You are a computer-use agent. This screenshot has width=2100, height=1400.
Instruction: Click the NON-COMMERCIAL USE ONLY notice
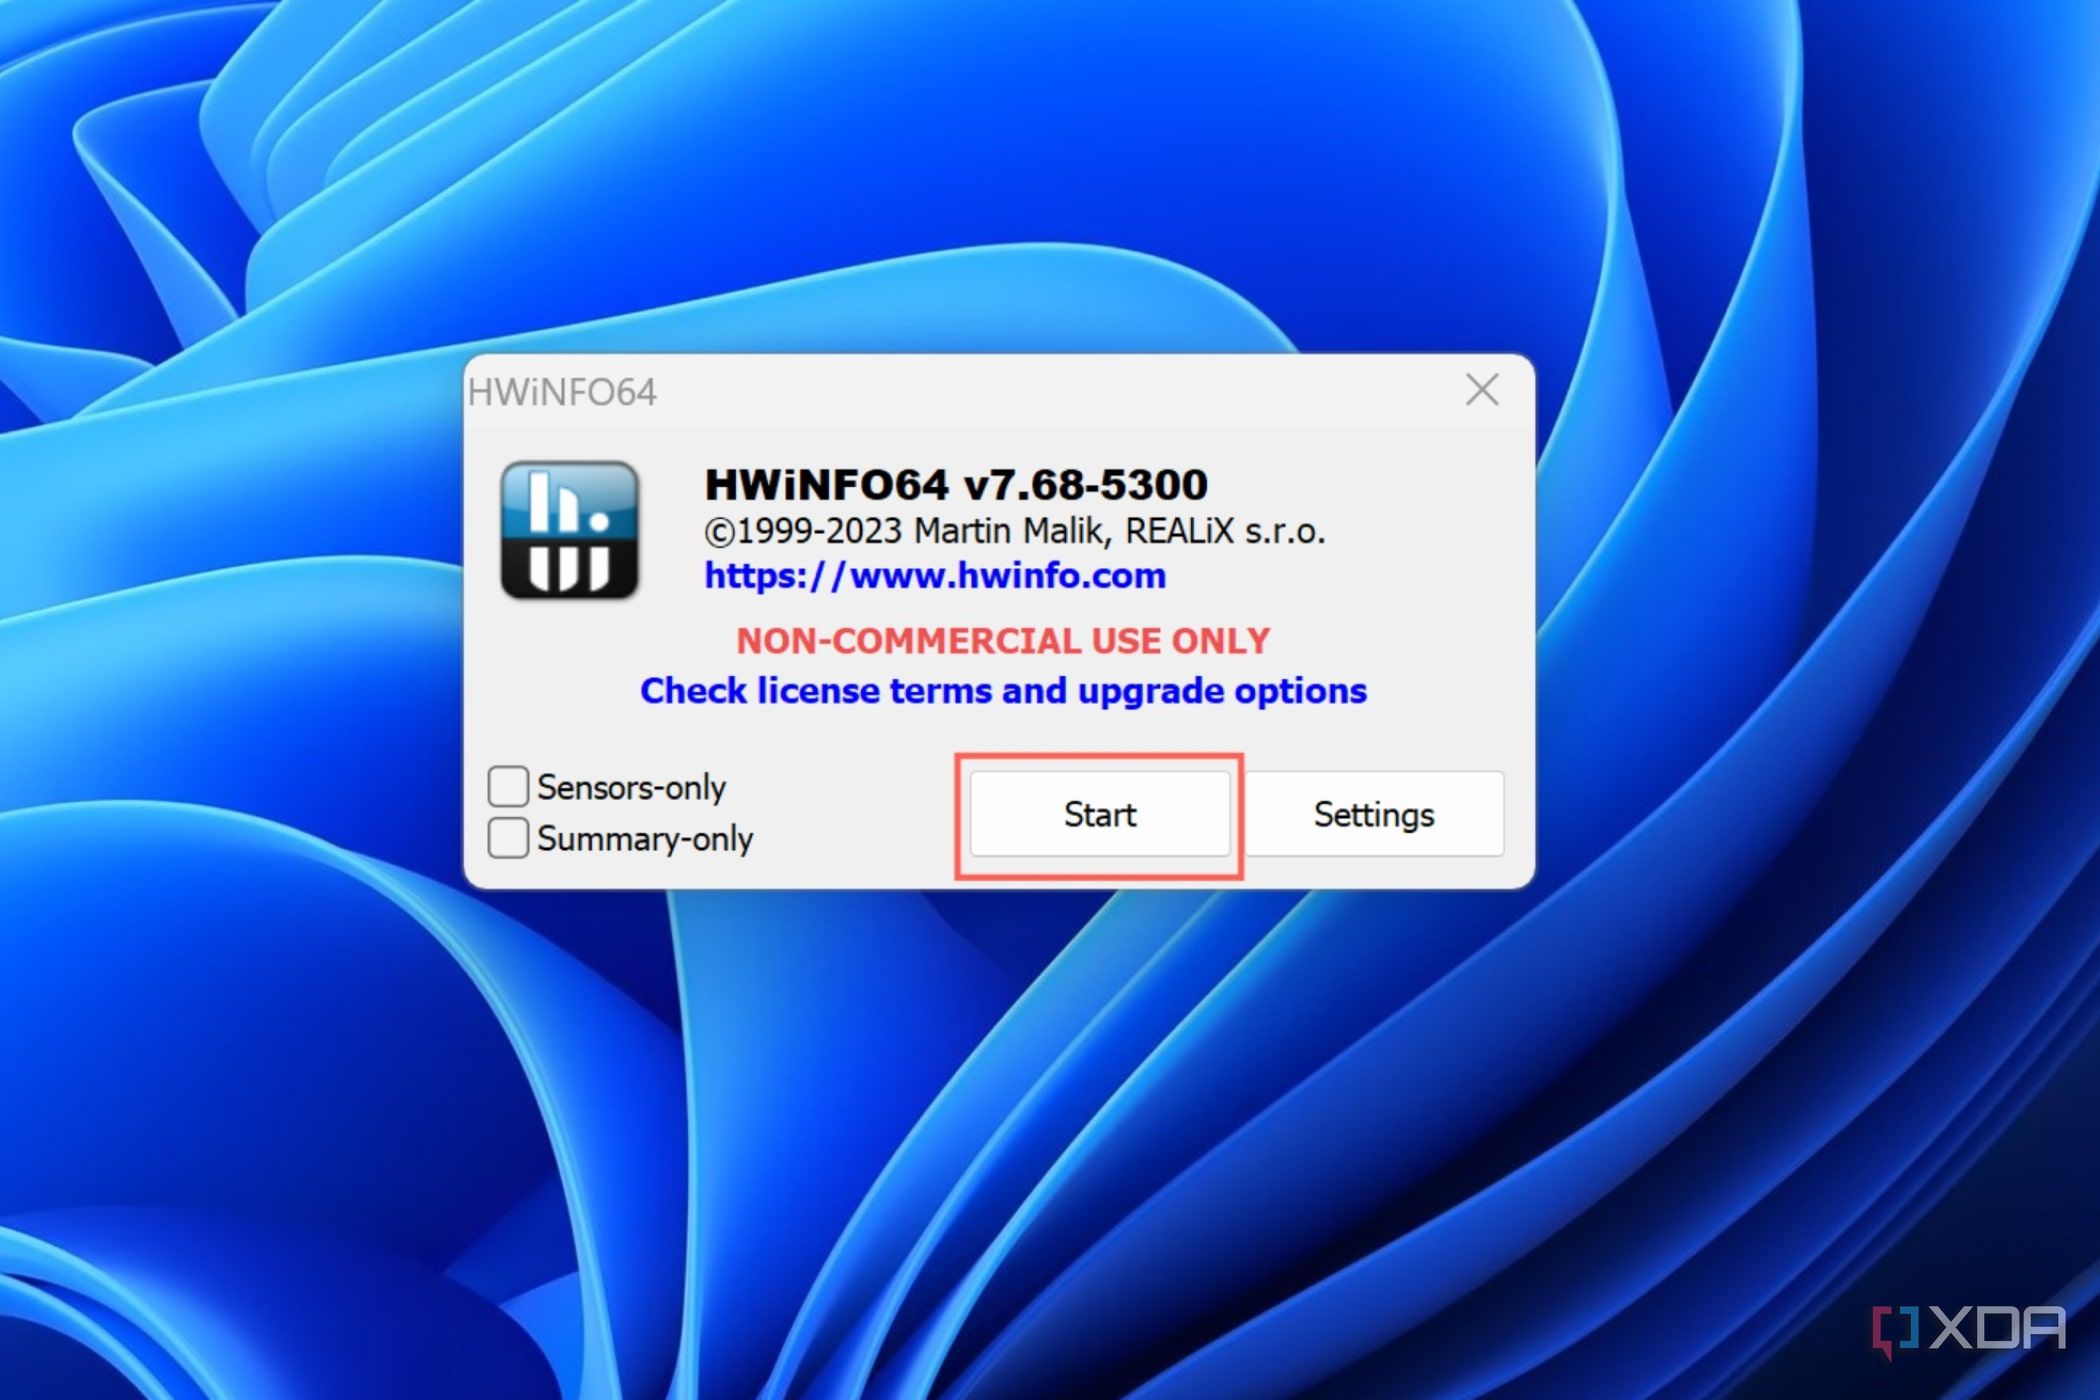pyautogui.click(x=1002, y=640)
